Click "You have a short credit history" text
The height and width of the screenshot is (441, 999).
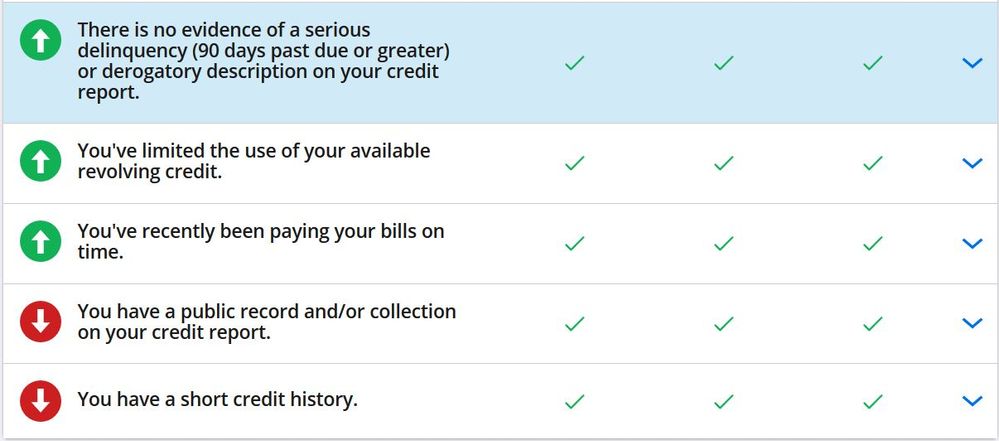click(217, 400)
